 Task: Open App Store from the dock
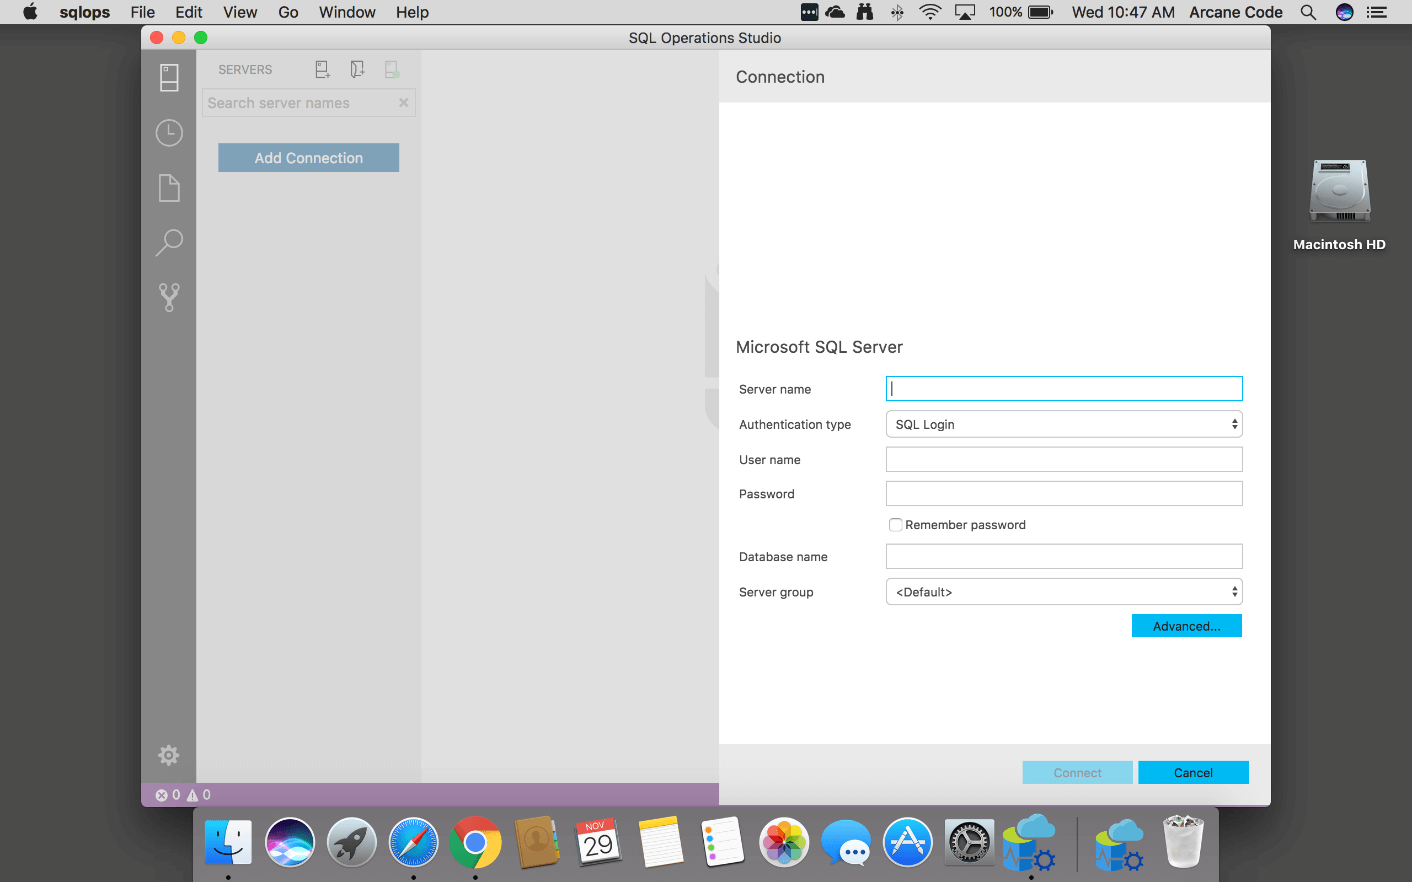pos(908,843)
